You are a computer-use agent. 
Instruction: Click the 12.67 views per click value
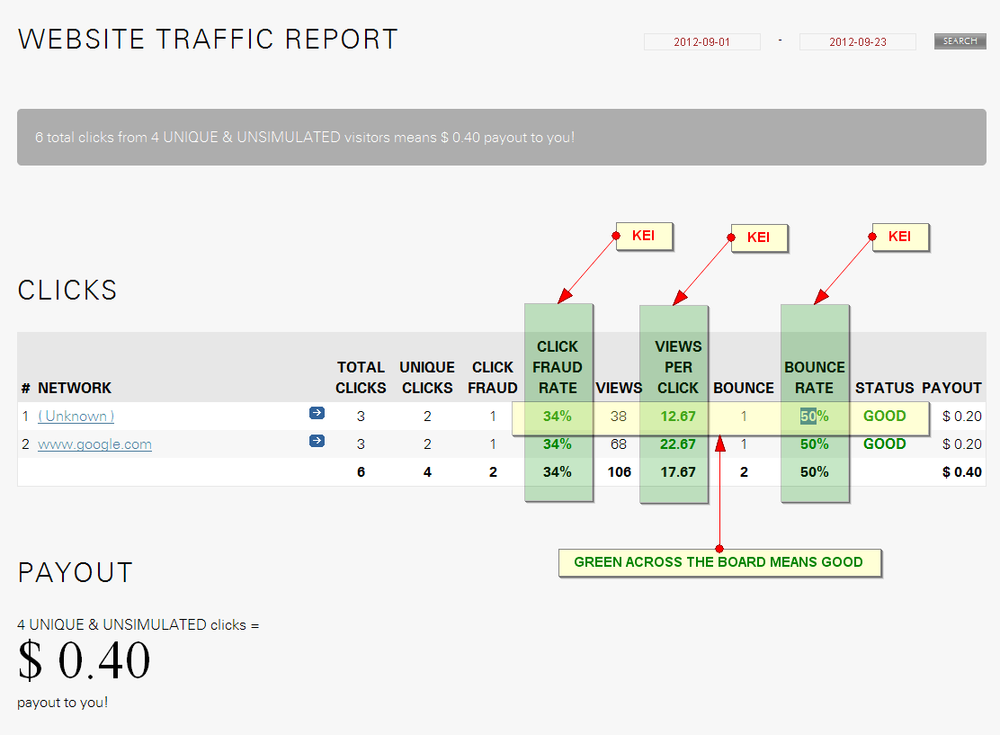[x=677, y=416]
